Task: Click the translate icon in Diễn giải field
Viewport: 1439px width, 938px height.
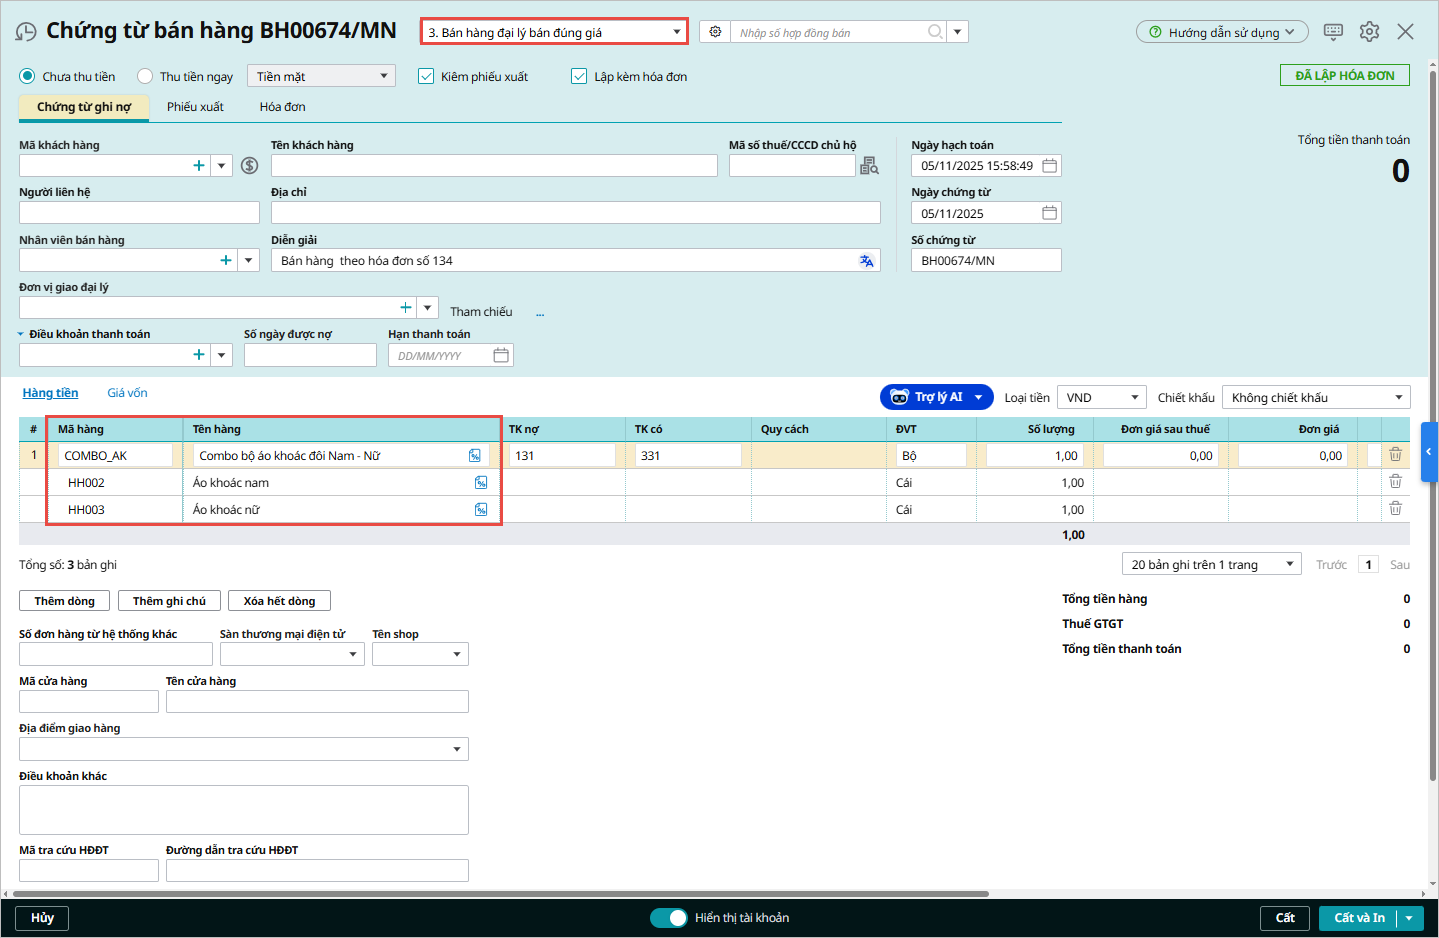Action: click(x=866, y=261)
